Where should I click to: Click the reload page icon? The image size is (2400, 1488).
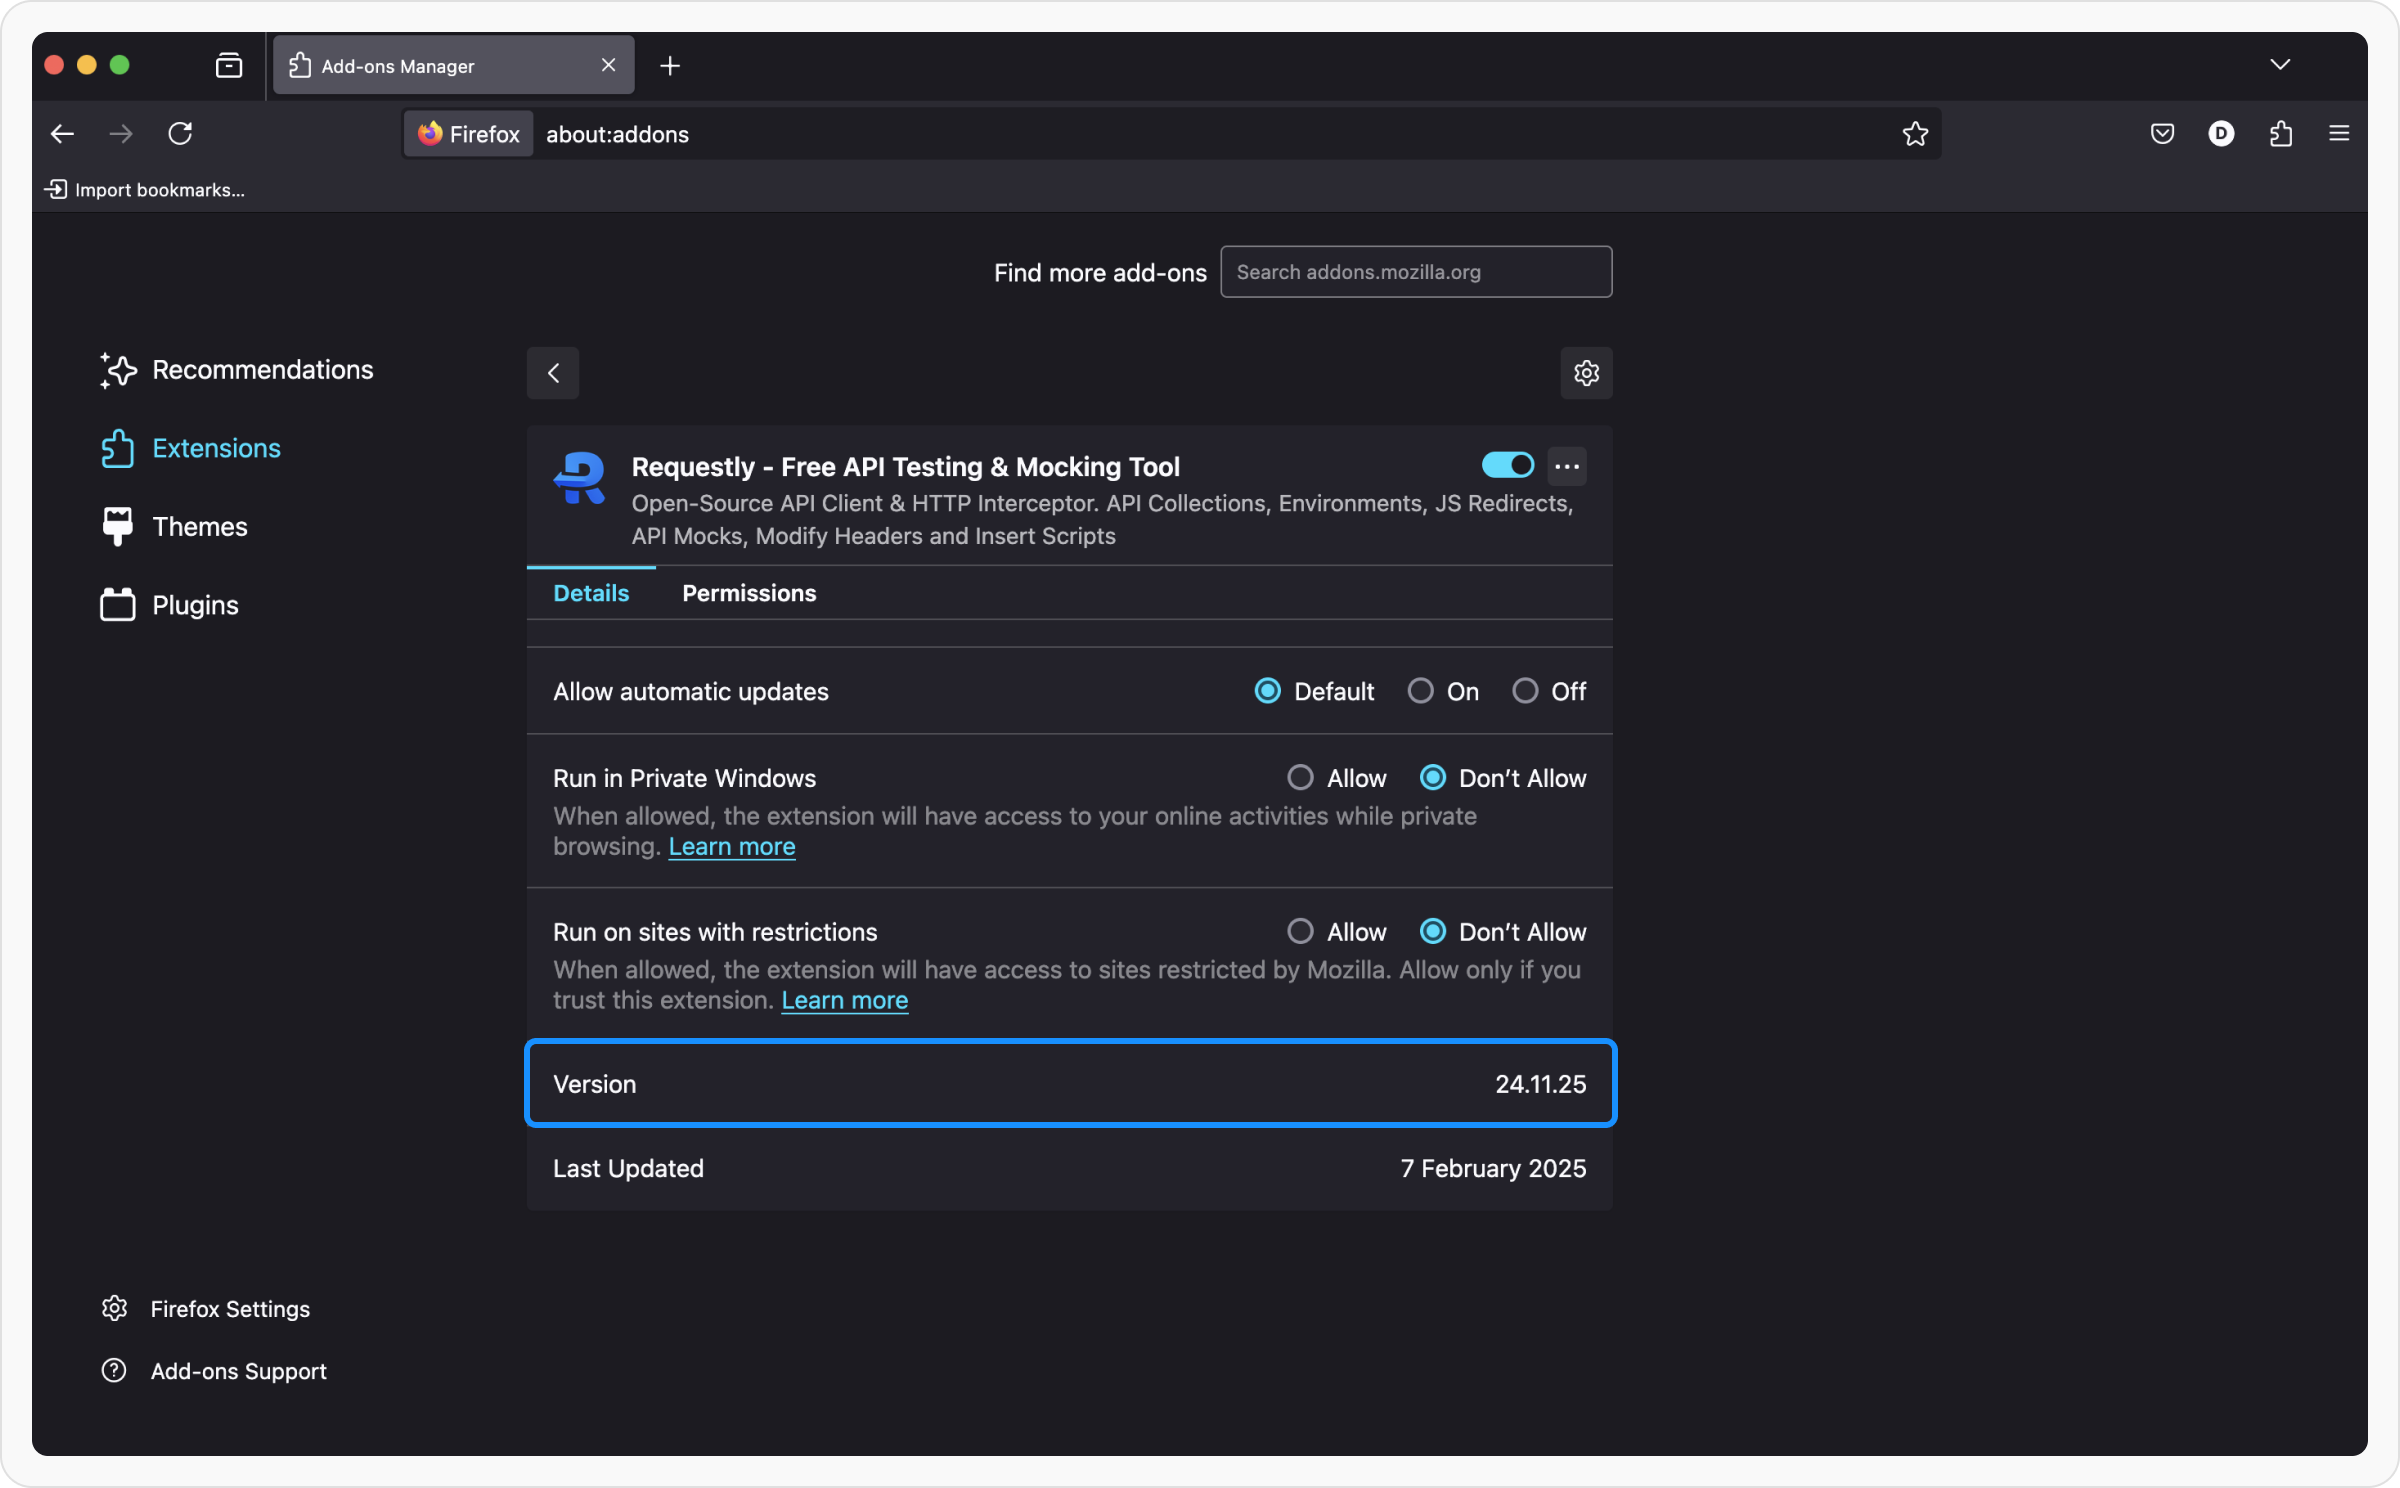(180, 133)
